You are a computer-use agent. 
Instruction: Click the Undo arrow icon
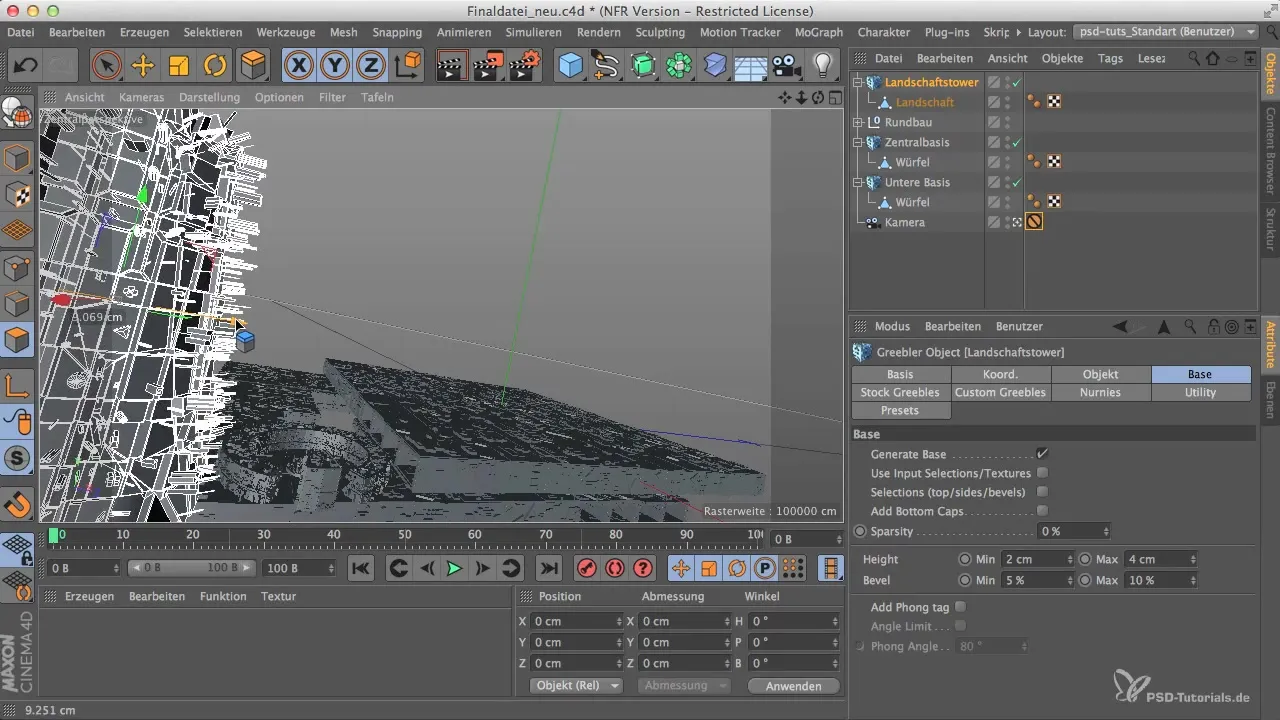pos(26,66)
